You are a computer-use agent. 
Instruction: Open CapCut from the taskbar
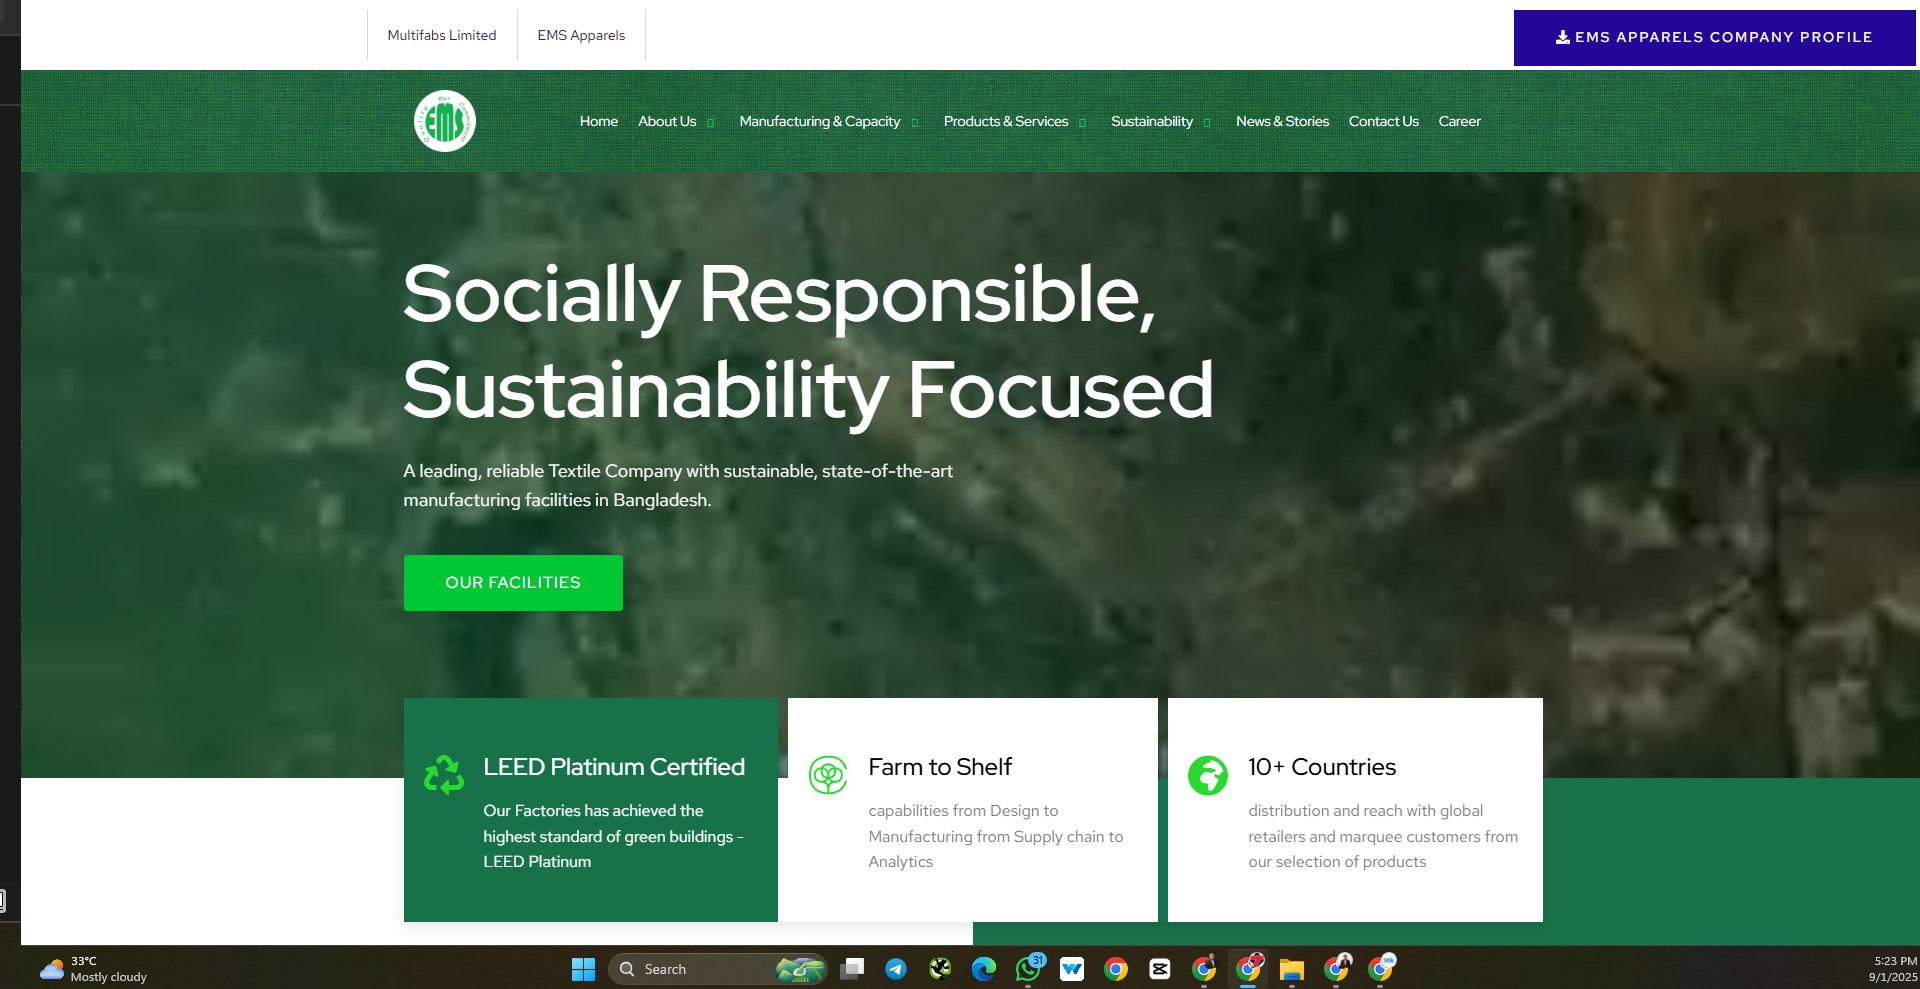1160,969
